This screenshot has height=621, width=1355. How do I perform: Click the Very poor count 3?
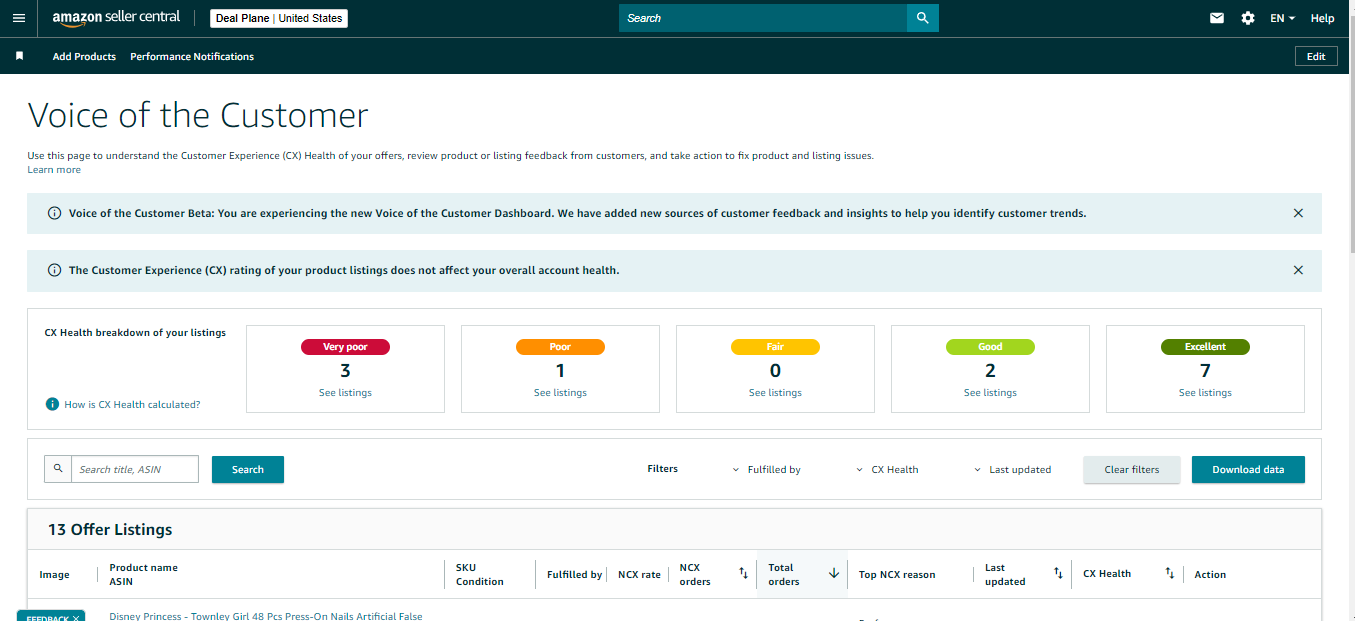[345, 370]
